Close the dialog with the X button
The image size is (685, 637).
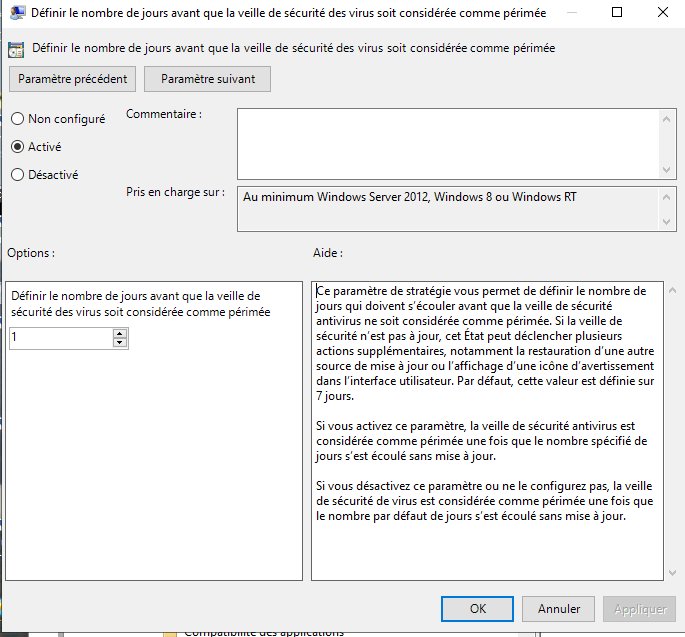[661, 15]
